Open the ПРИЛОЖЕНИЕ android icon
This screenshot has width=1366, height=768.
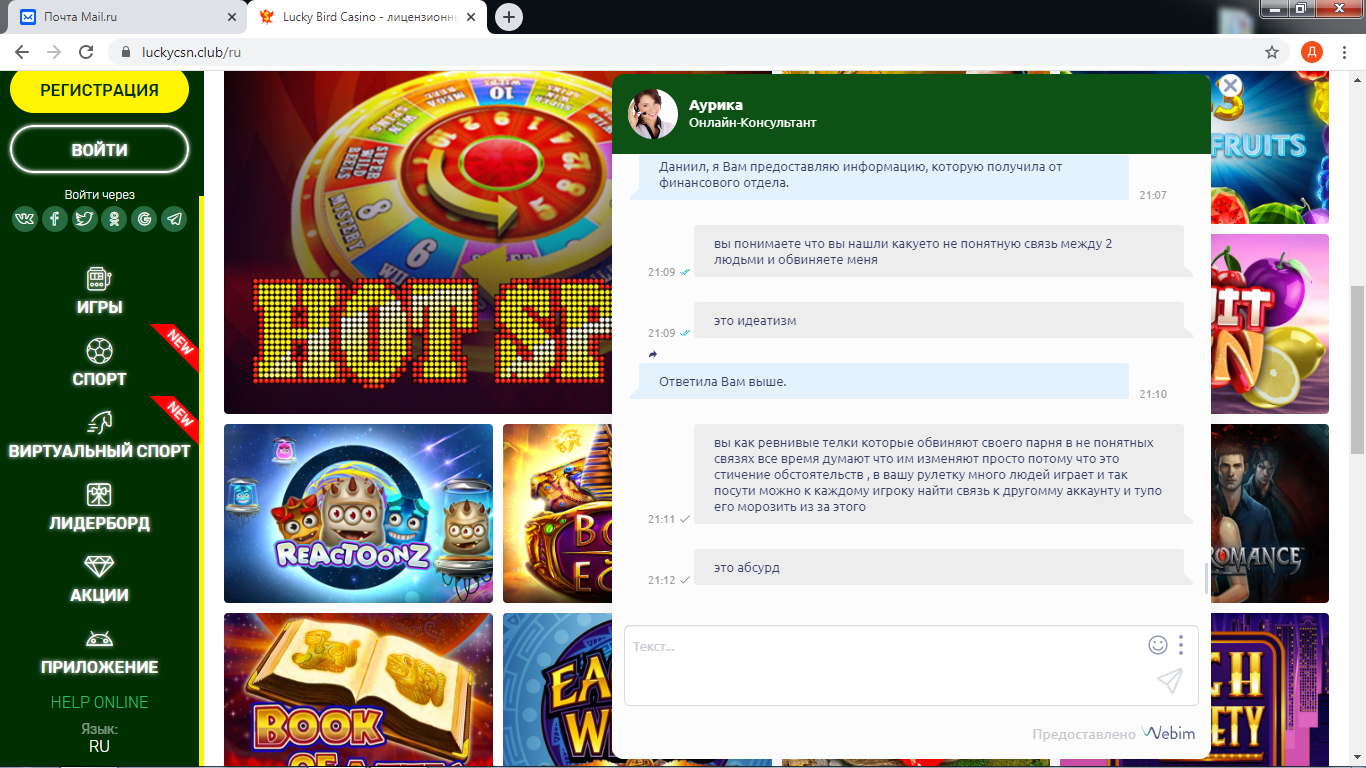pyautogui.click(x=99, y=639)
